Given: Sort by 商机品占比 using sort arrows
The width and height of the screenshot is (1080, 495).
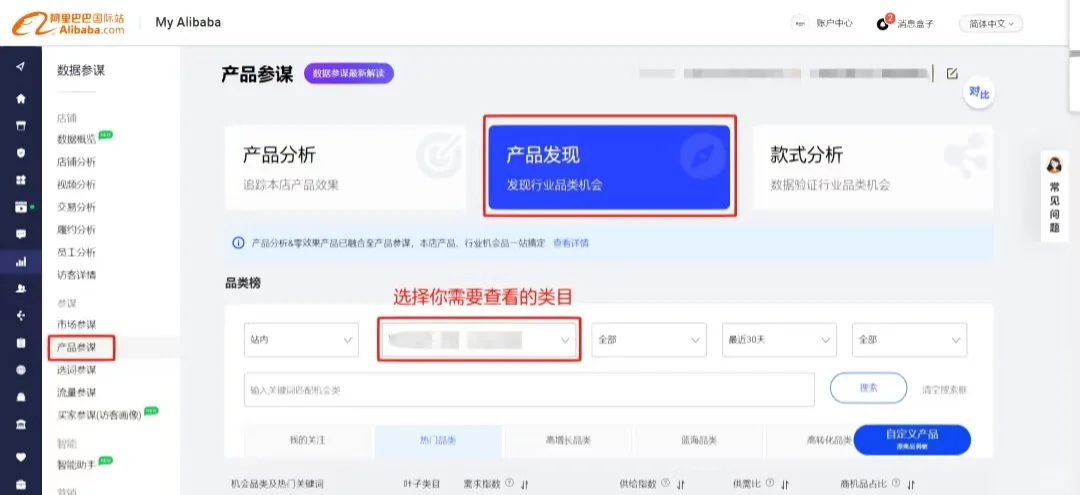Looking at the screenshot, I should [911, 484].
